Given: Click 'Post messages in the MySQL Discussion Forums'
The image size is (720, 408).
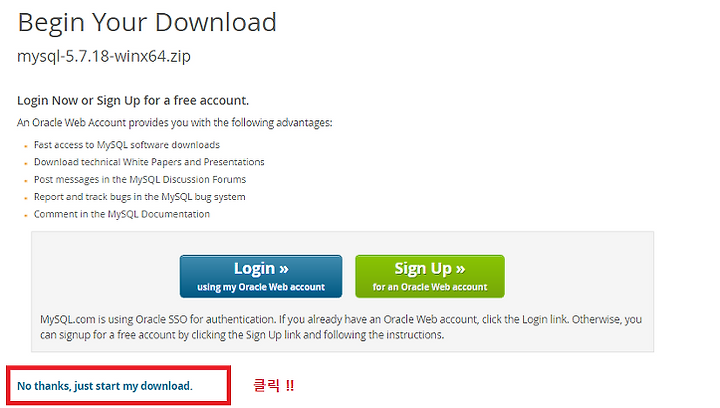Looking at the screenshot, I should 140,179.
